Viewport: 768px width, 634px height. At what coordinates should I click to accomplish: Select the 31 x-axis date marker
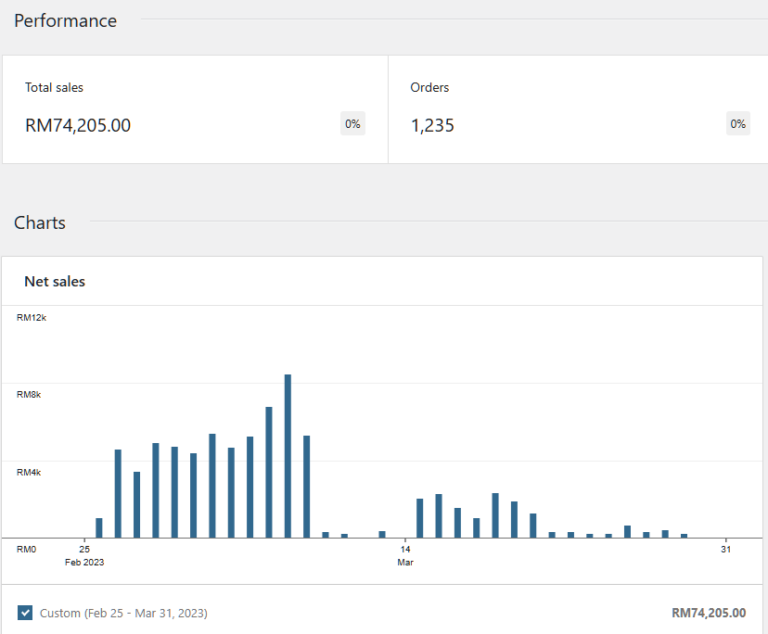[726, 549]
